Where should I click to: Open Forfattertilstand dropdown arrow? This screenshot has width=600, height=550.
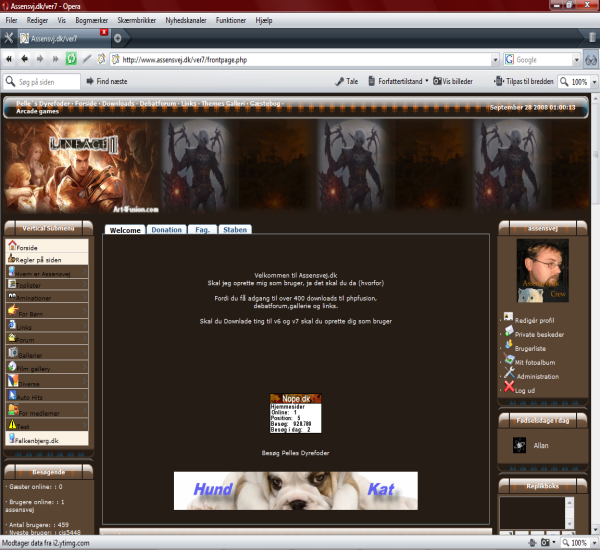pyautogui.click(x=427, y=81)
